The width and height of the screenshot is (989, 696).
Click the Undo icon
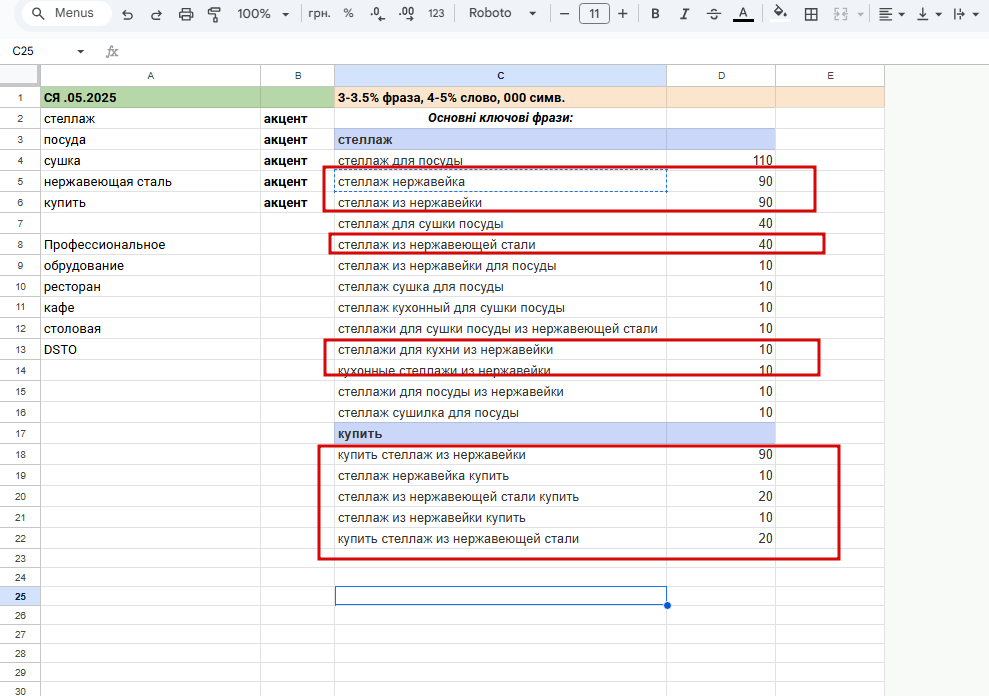[128, 14]
